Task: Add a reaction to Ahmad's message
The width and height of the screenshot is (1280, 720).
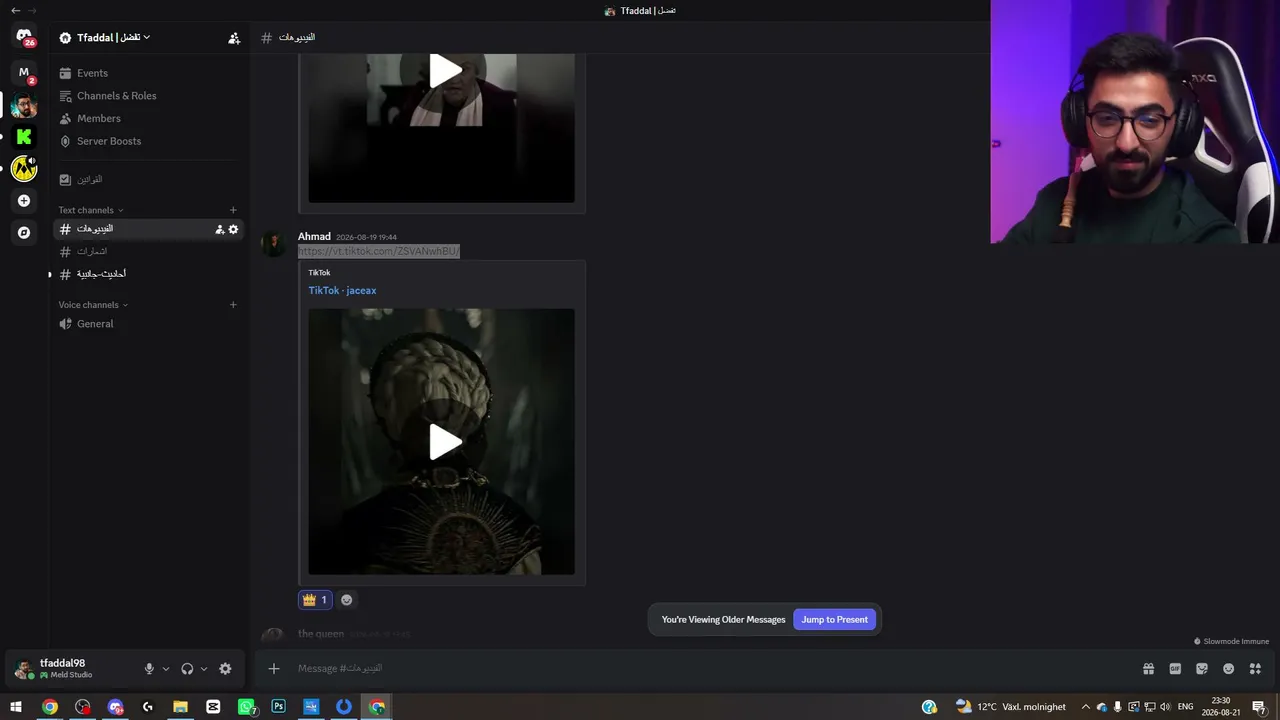Action: [347, 600]
